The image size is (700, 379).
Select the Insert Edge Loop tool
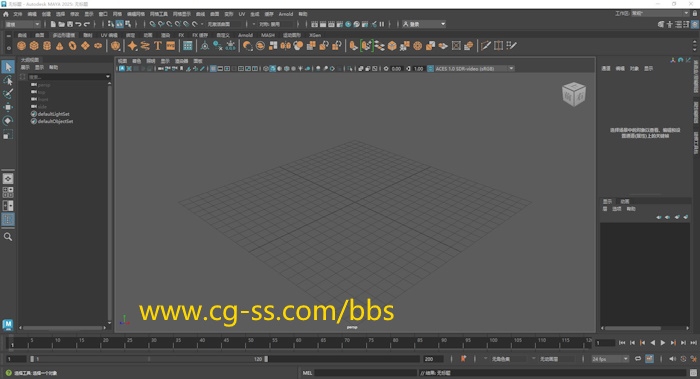pyautogui.click(x=499, y=46)
